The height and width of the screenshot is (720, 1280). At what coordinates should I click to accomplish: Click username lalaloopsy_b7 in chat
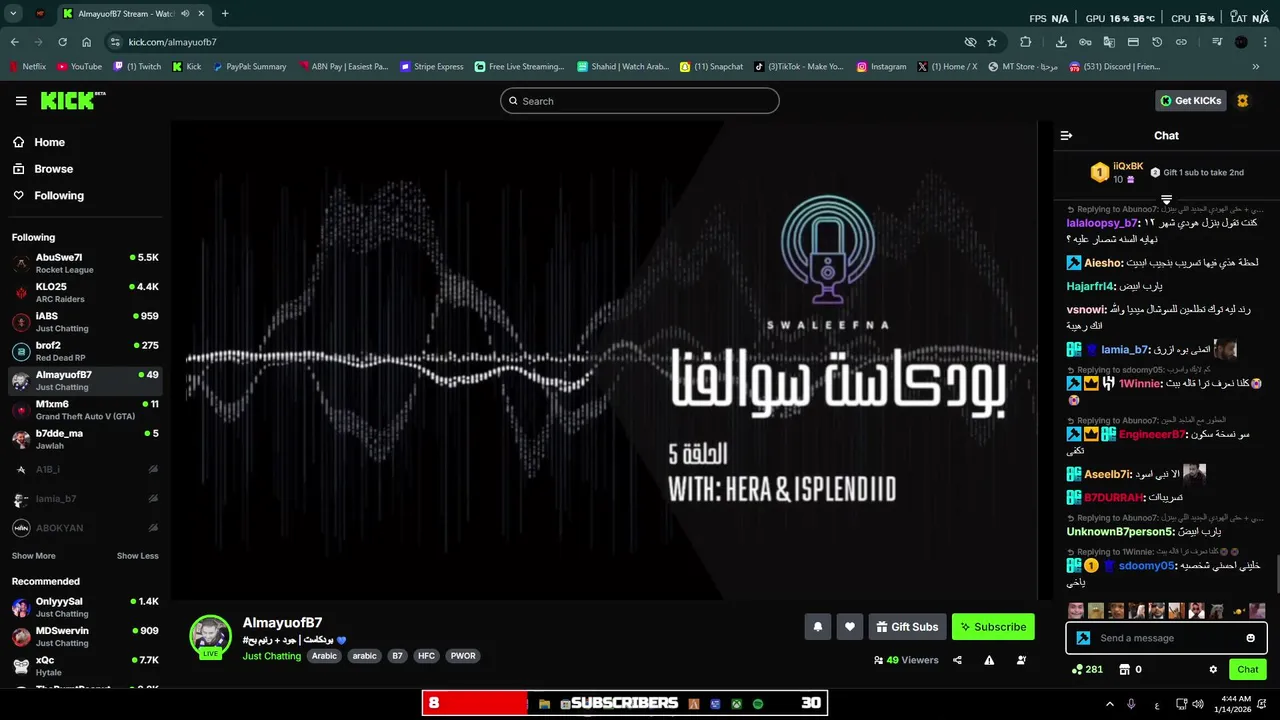(1102, 223)
